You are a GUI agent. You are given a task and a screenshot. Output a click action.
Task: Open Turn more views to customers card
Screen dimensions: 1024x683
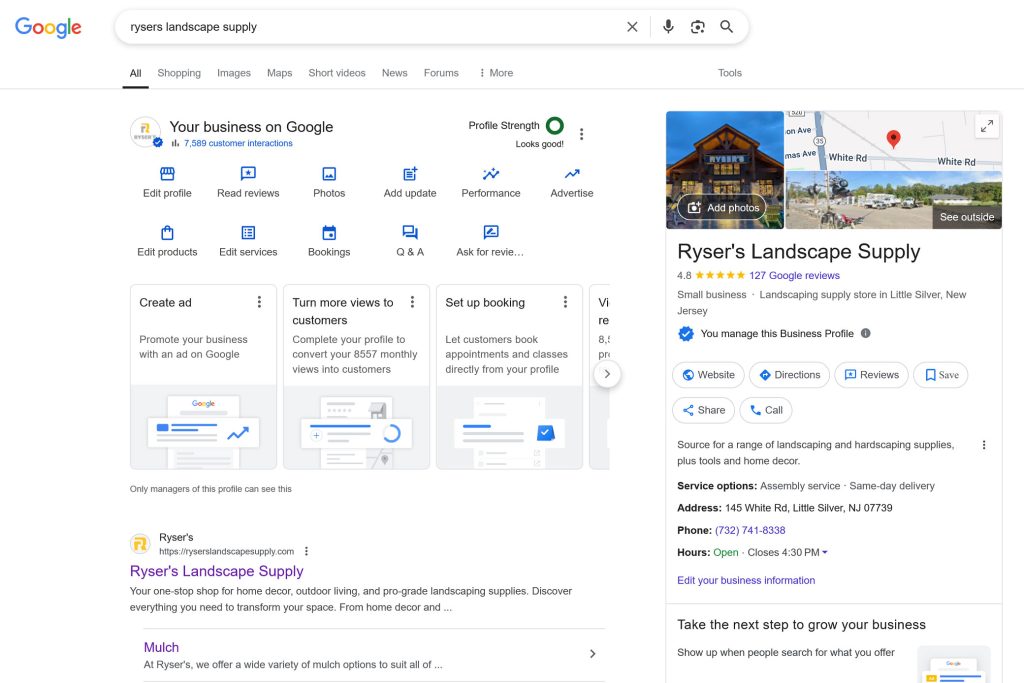click(x=357, y=377)
